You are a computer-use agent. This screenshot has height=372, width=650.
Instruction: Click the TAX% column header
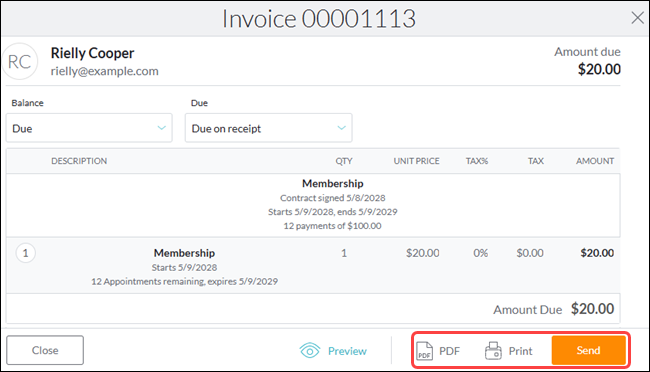[477, 161]
